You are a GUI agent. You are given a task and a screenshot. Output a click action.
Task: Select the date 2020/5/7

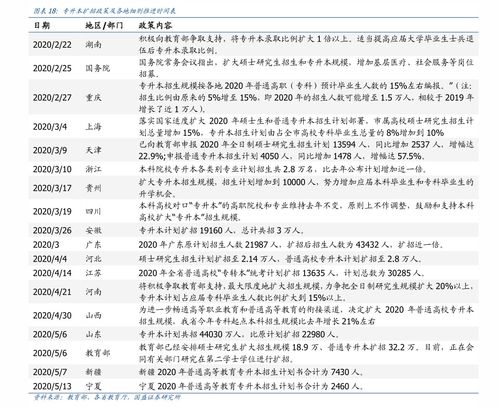(x=50, y=372)
